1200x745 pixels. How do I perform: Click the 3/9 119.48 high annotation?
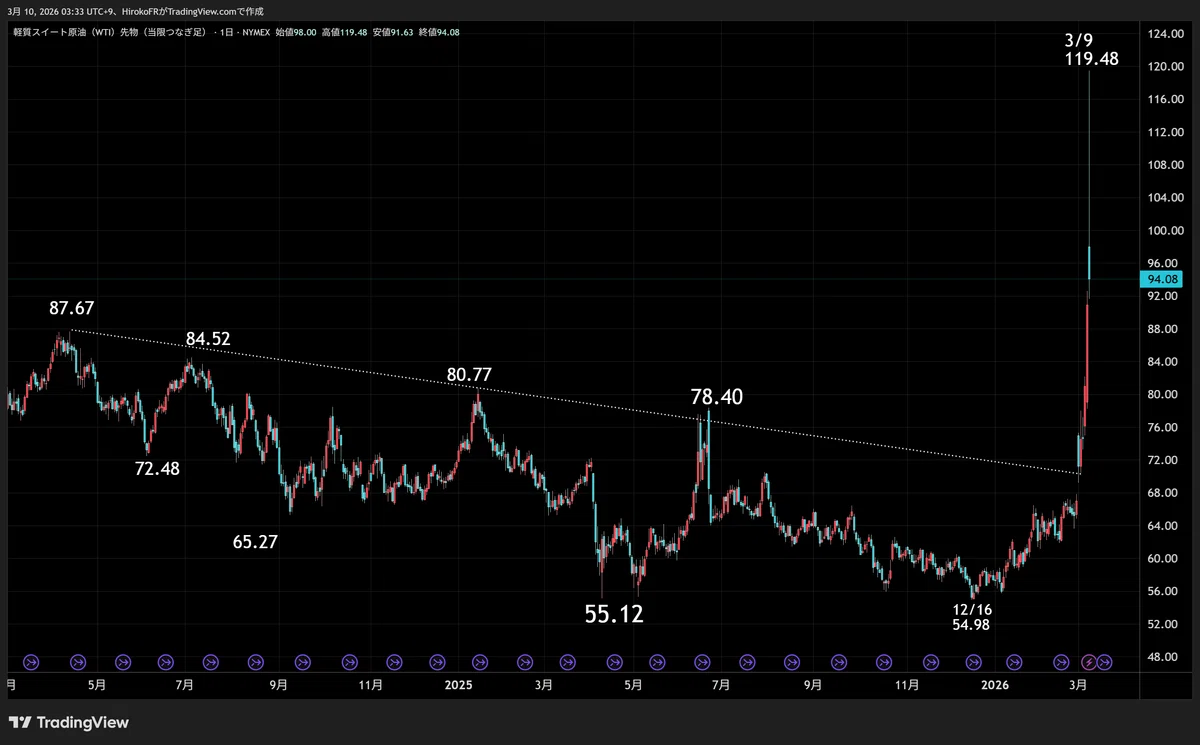click(1091, 50)
